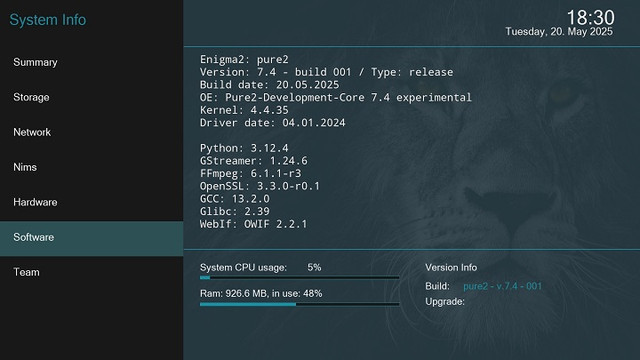Click the Kernel 4.4.35 line

tap(244, 110)
